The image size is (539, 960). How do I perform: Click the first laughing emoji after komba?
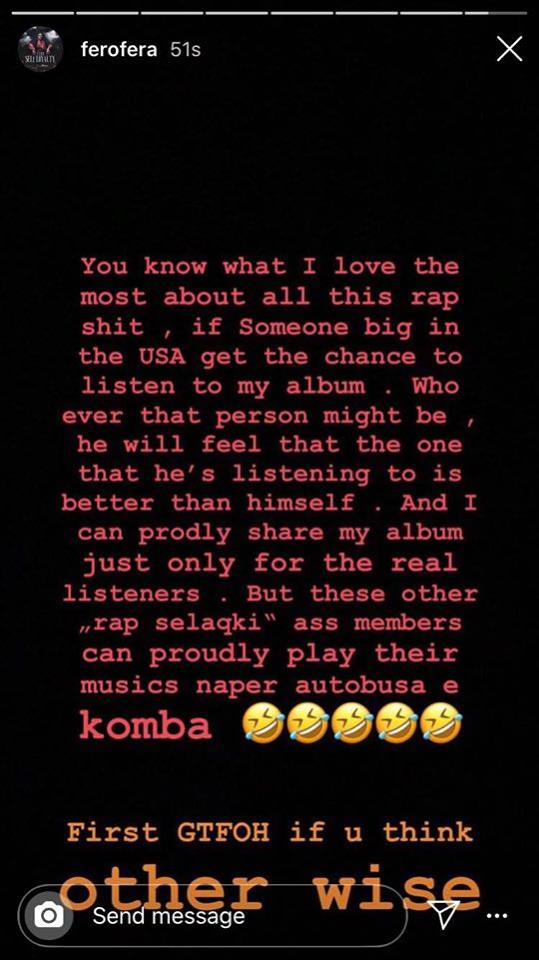[x=262, y=727]
